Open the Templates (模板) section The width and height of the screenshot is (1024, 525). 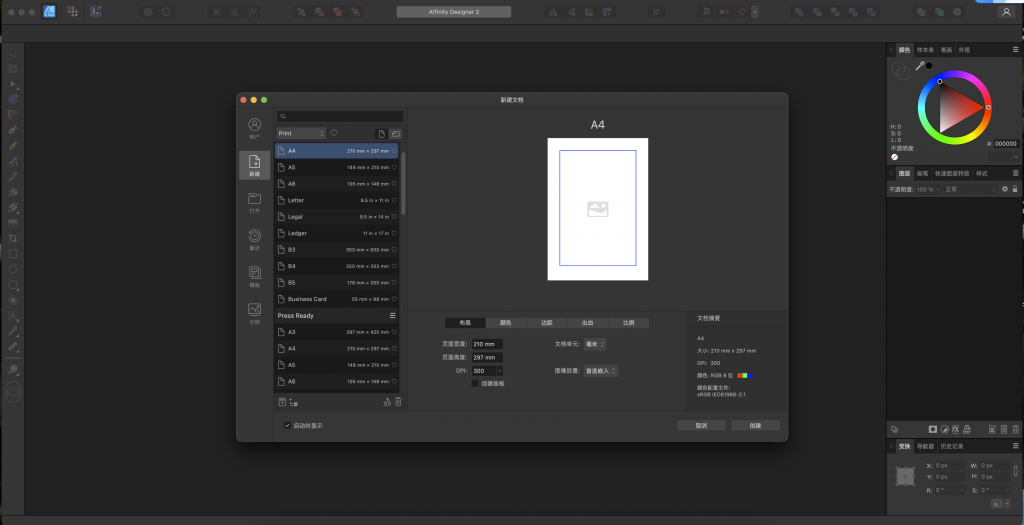pos(254,276)
